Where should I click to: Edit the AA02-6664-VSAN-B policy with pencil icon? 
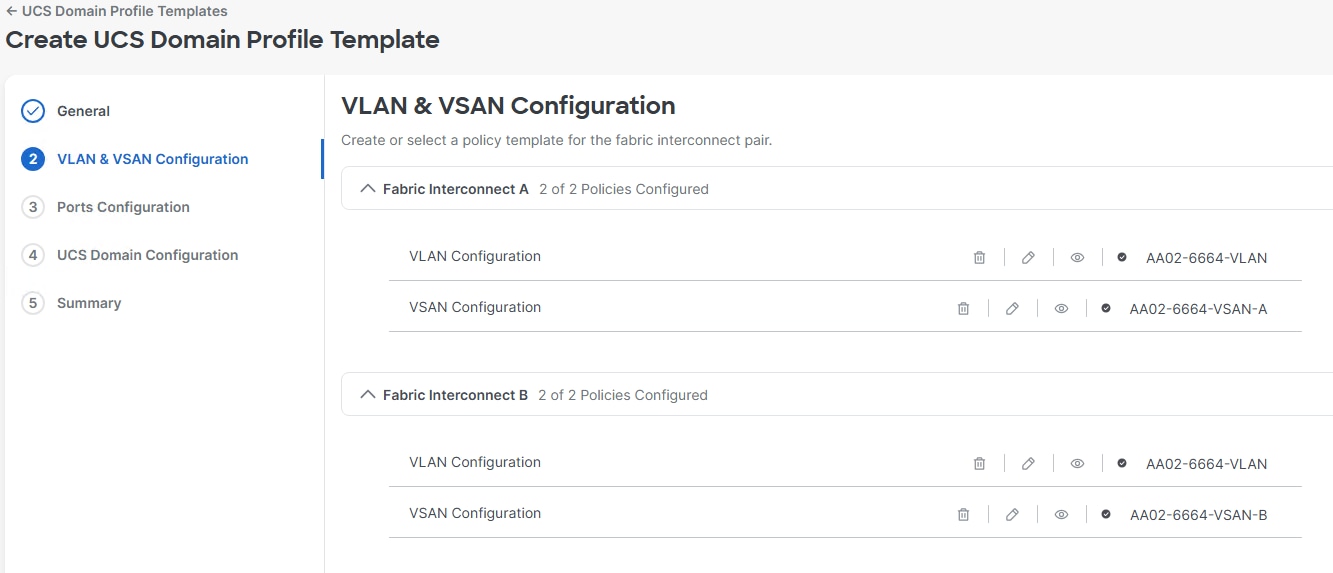pyautogui.click(x=1012, y=514)
